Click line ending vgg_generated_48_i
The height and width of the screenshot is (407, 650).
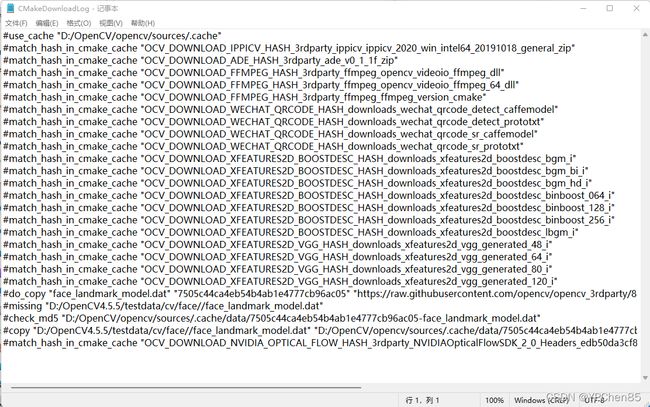coord(277,245)
